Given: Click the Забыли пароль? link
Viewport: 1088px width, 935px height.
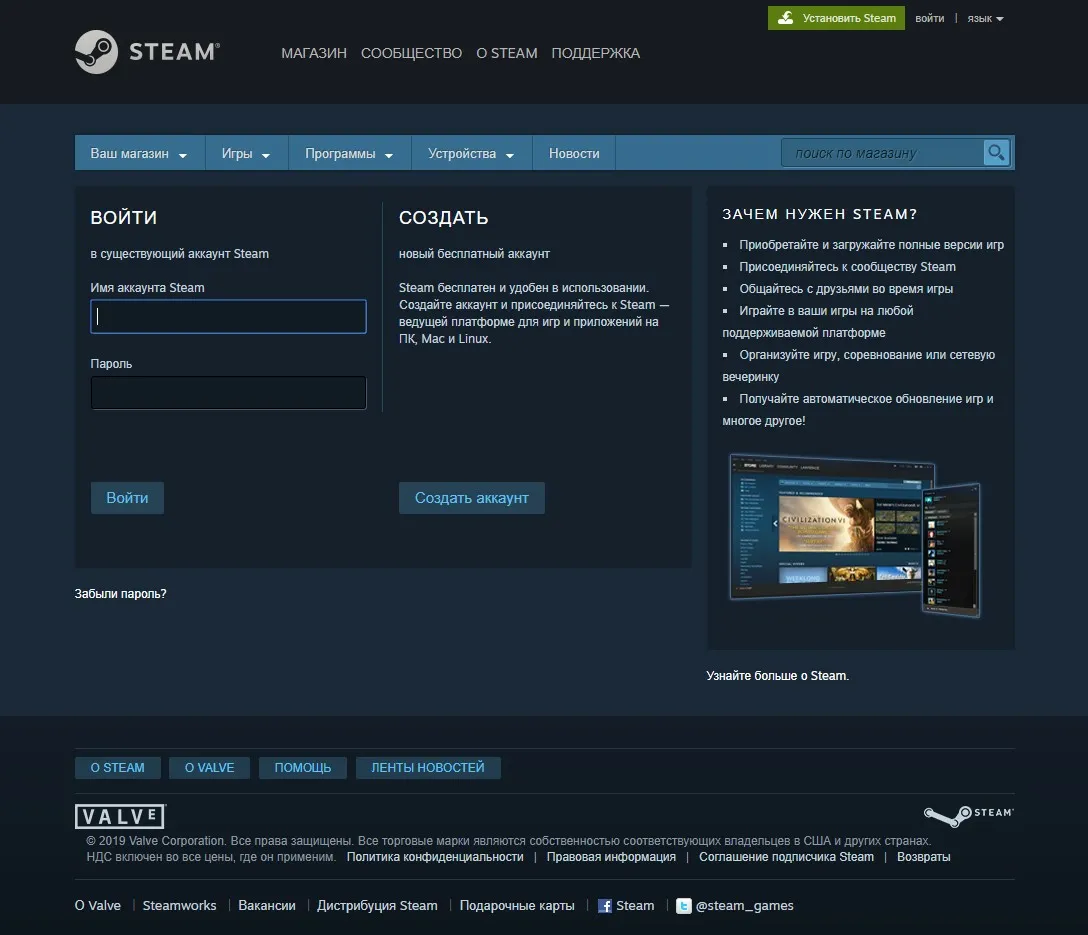Looking at the screenshot, I should [121, 594].
